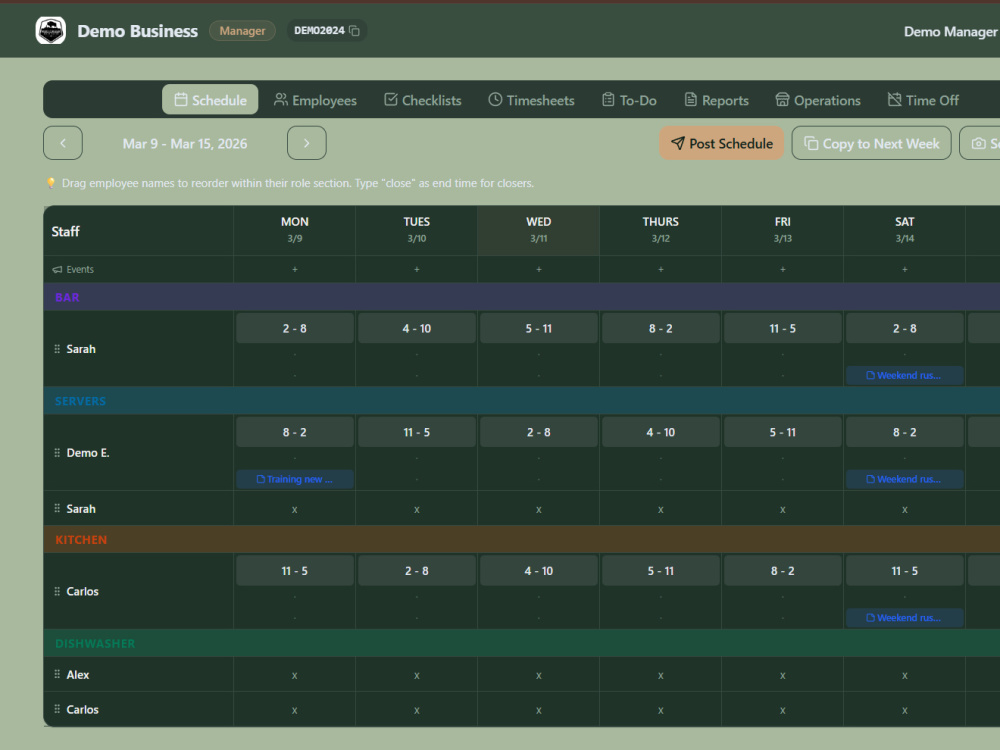1000x750 pixels.
Task: Switch to the Timesheets tab
Action: pyautogui.click(x=531, y=100)
